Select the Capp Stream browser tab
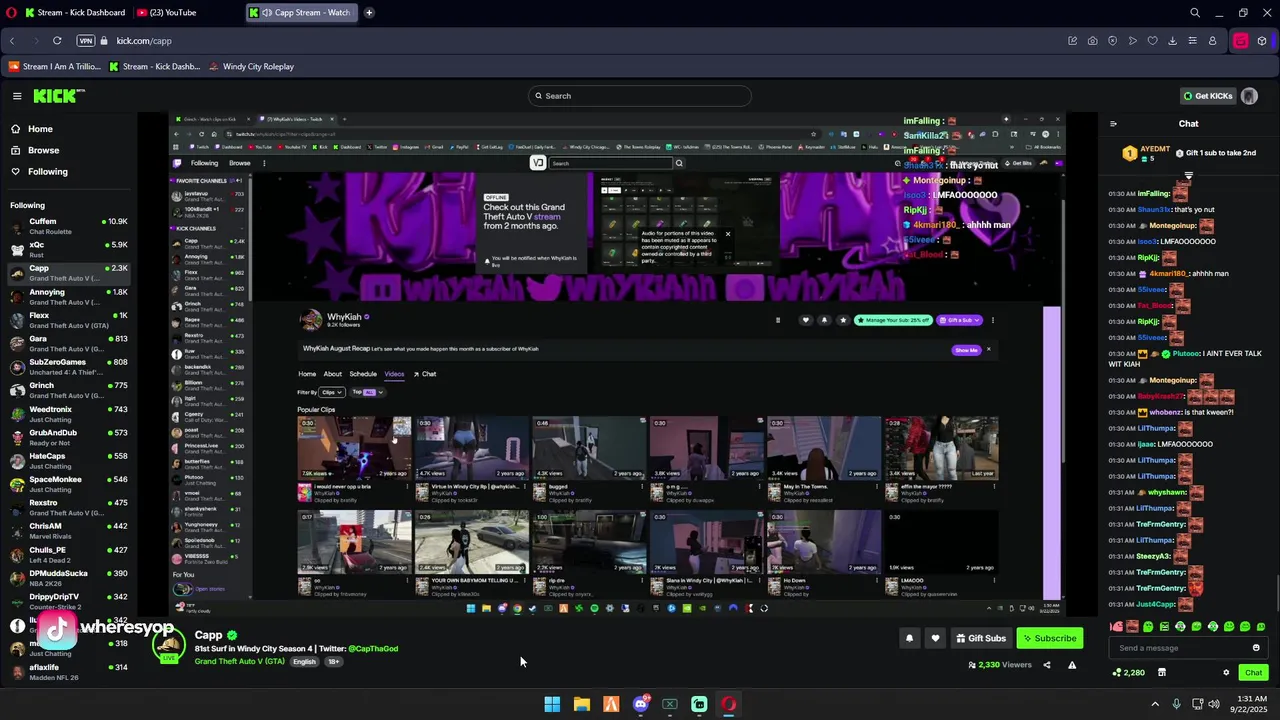 [x=303, y=13]
